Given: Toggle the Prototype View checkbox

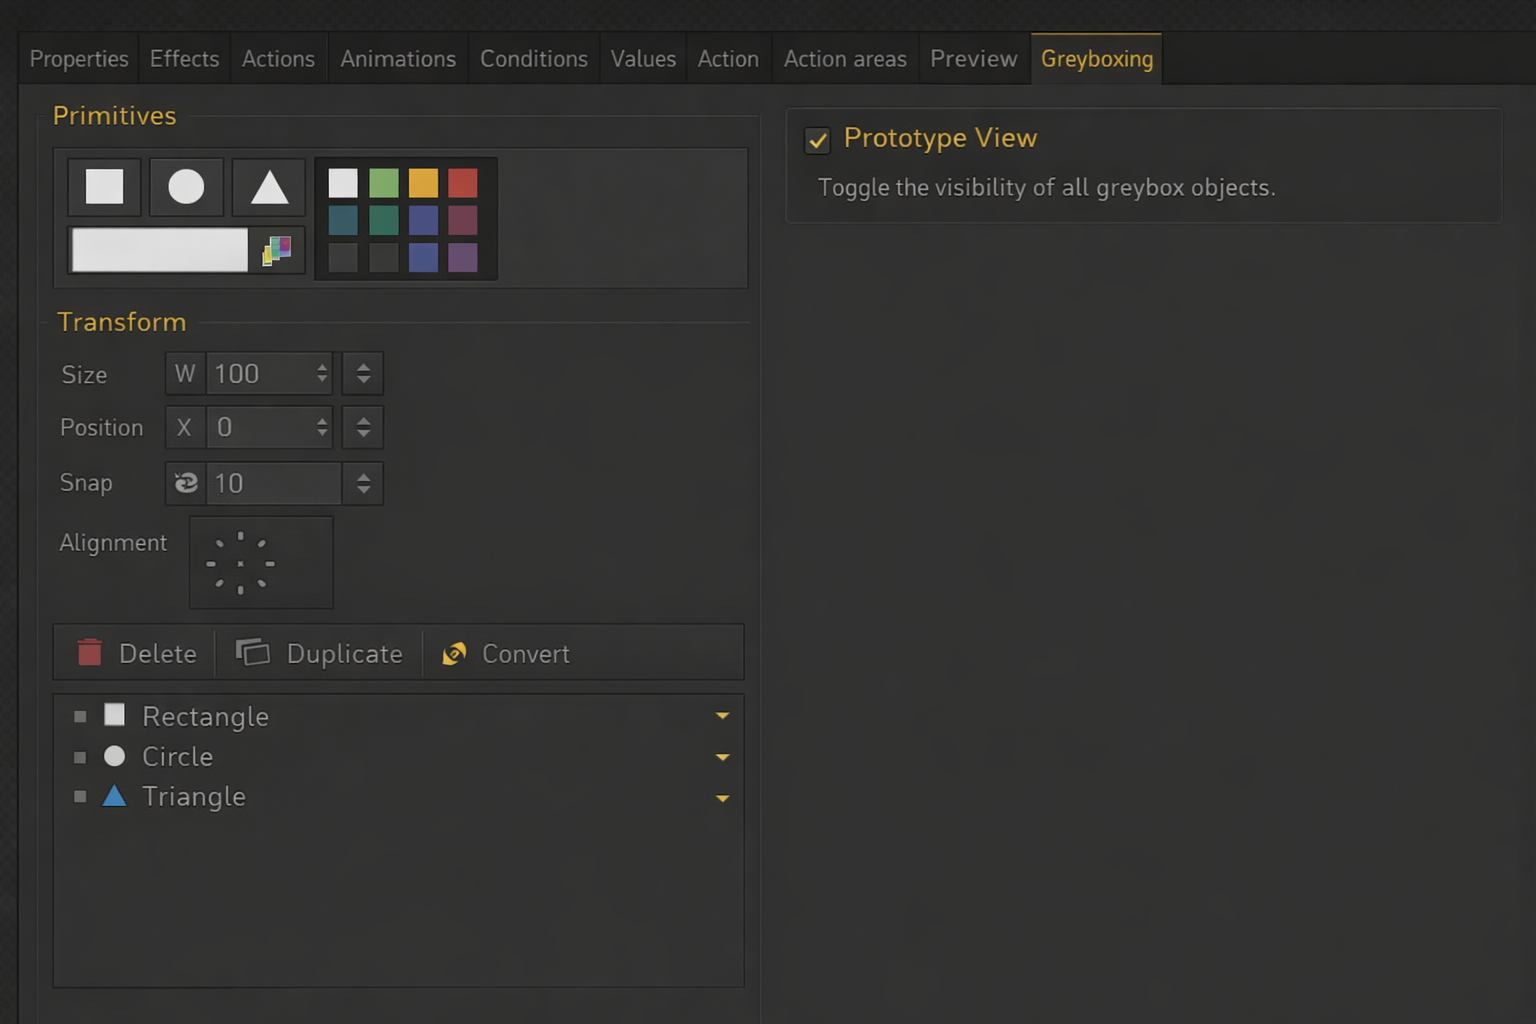Looking at the screenshot, I should (x=817, y=140).
